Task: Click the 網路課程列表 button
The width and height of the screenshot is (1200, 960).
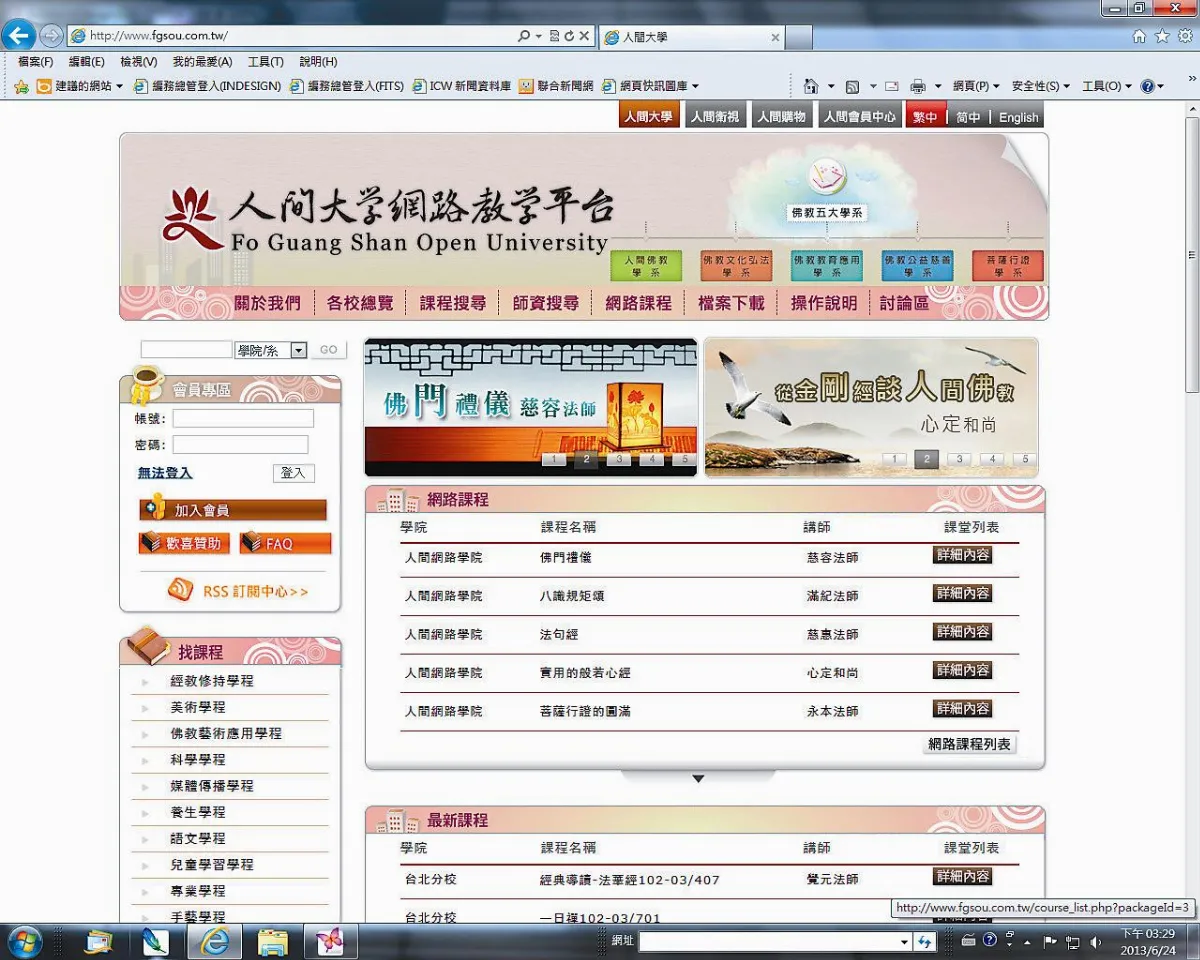Action: (969, 744)
